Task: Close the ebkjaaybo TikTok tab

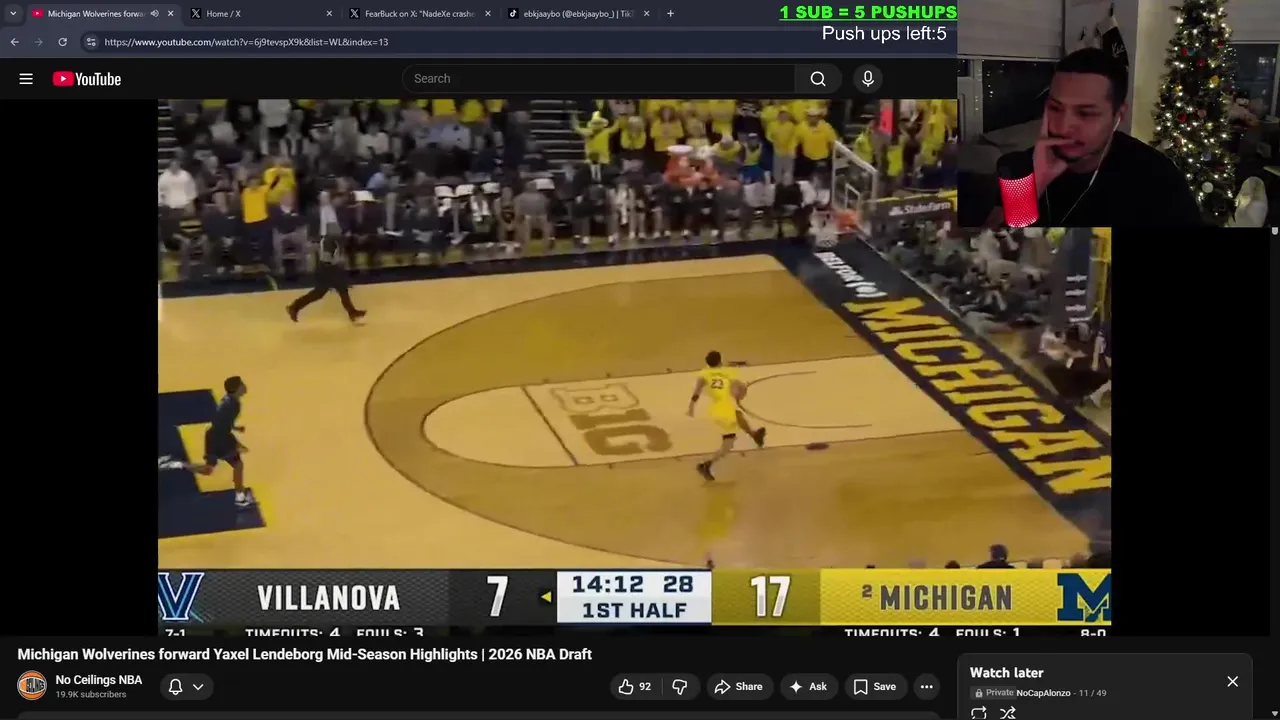Action: (x=646, y=14)
